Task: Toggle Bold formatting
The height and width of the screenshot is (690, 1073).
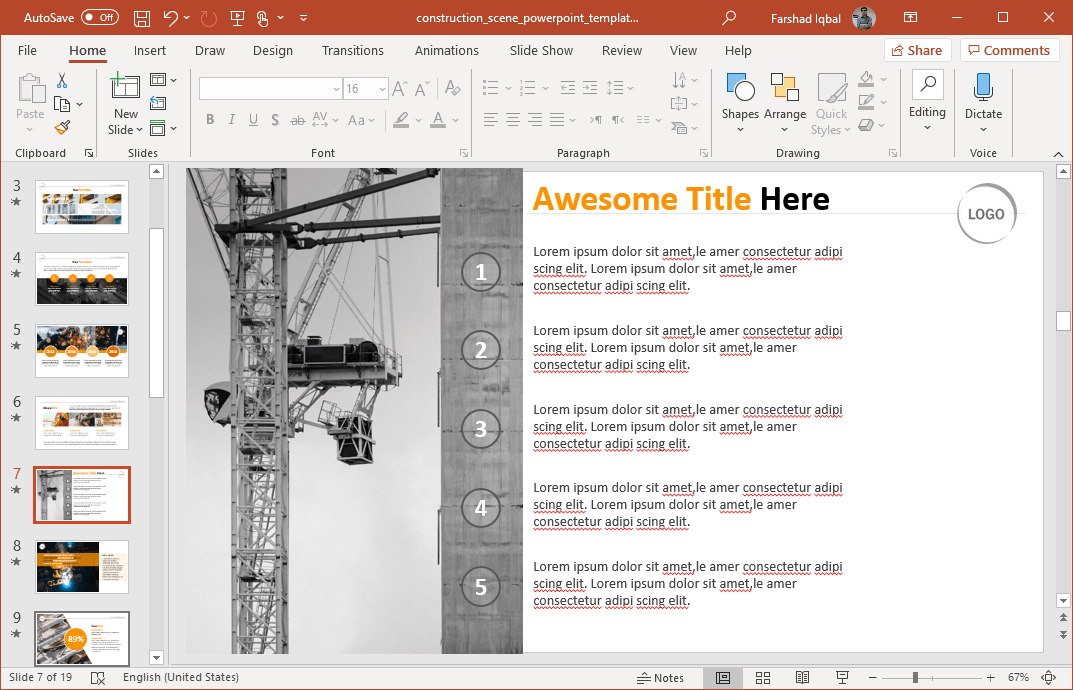Action: [210, 120]
